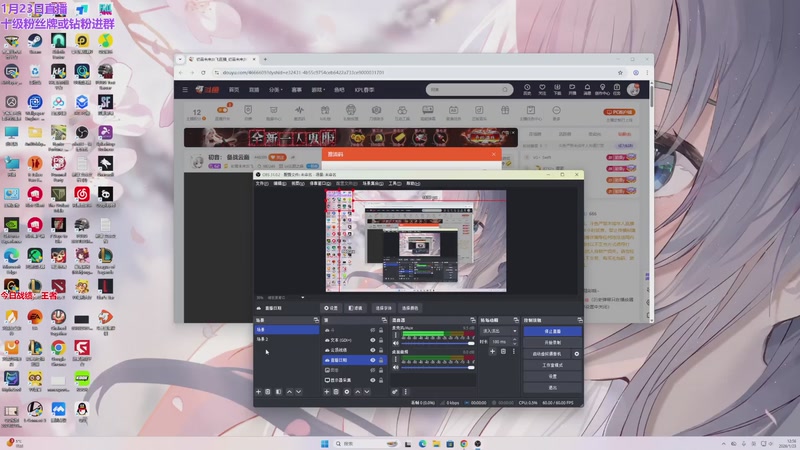Float the Scenes dock with its header icon
The image size is (800, 450).
316,320
